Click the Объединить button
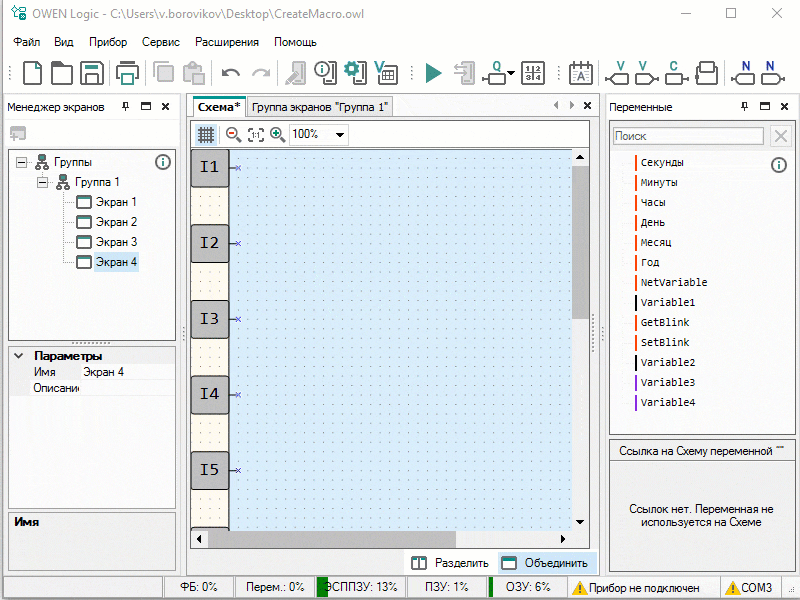This screenshot has width=800, height=600. point(546,563)
